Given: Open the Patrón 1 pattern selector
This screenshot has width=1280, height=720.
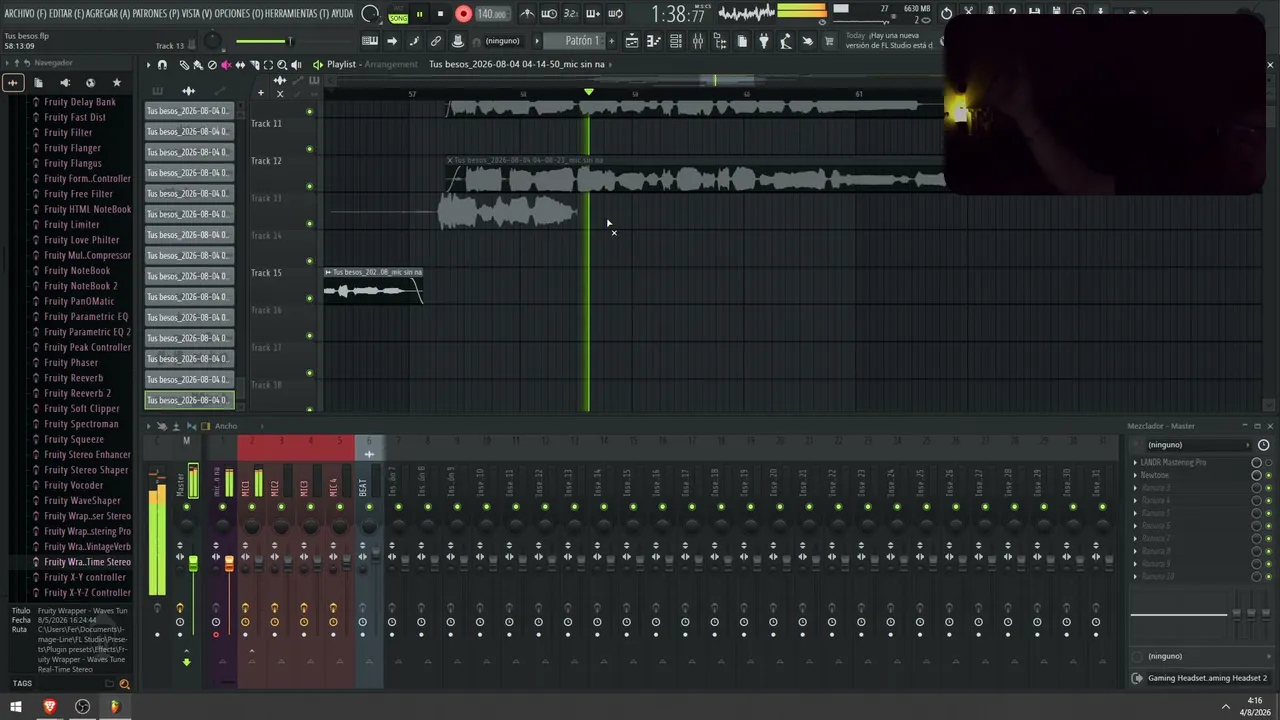Looking at the screenshot, I should coord(582,41).
